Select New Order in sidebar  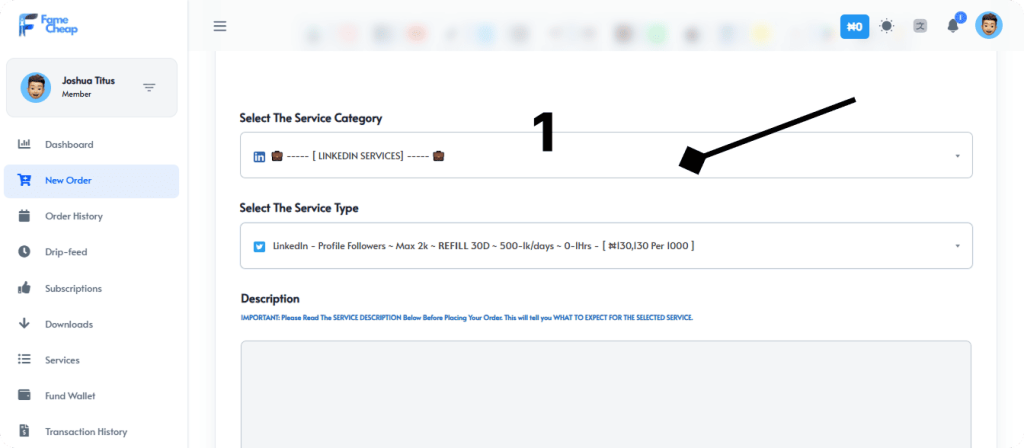91,181
